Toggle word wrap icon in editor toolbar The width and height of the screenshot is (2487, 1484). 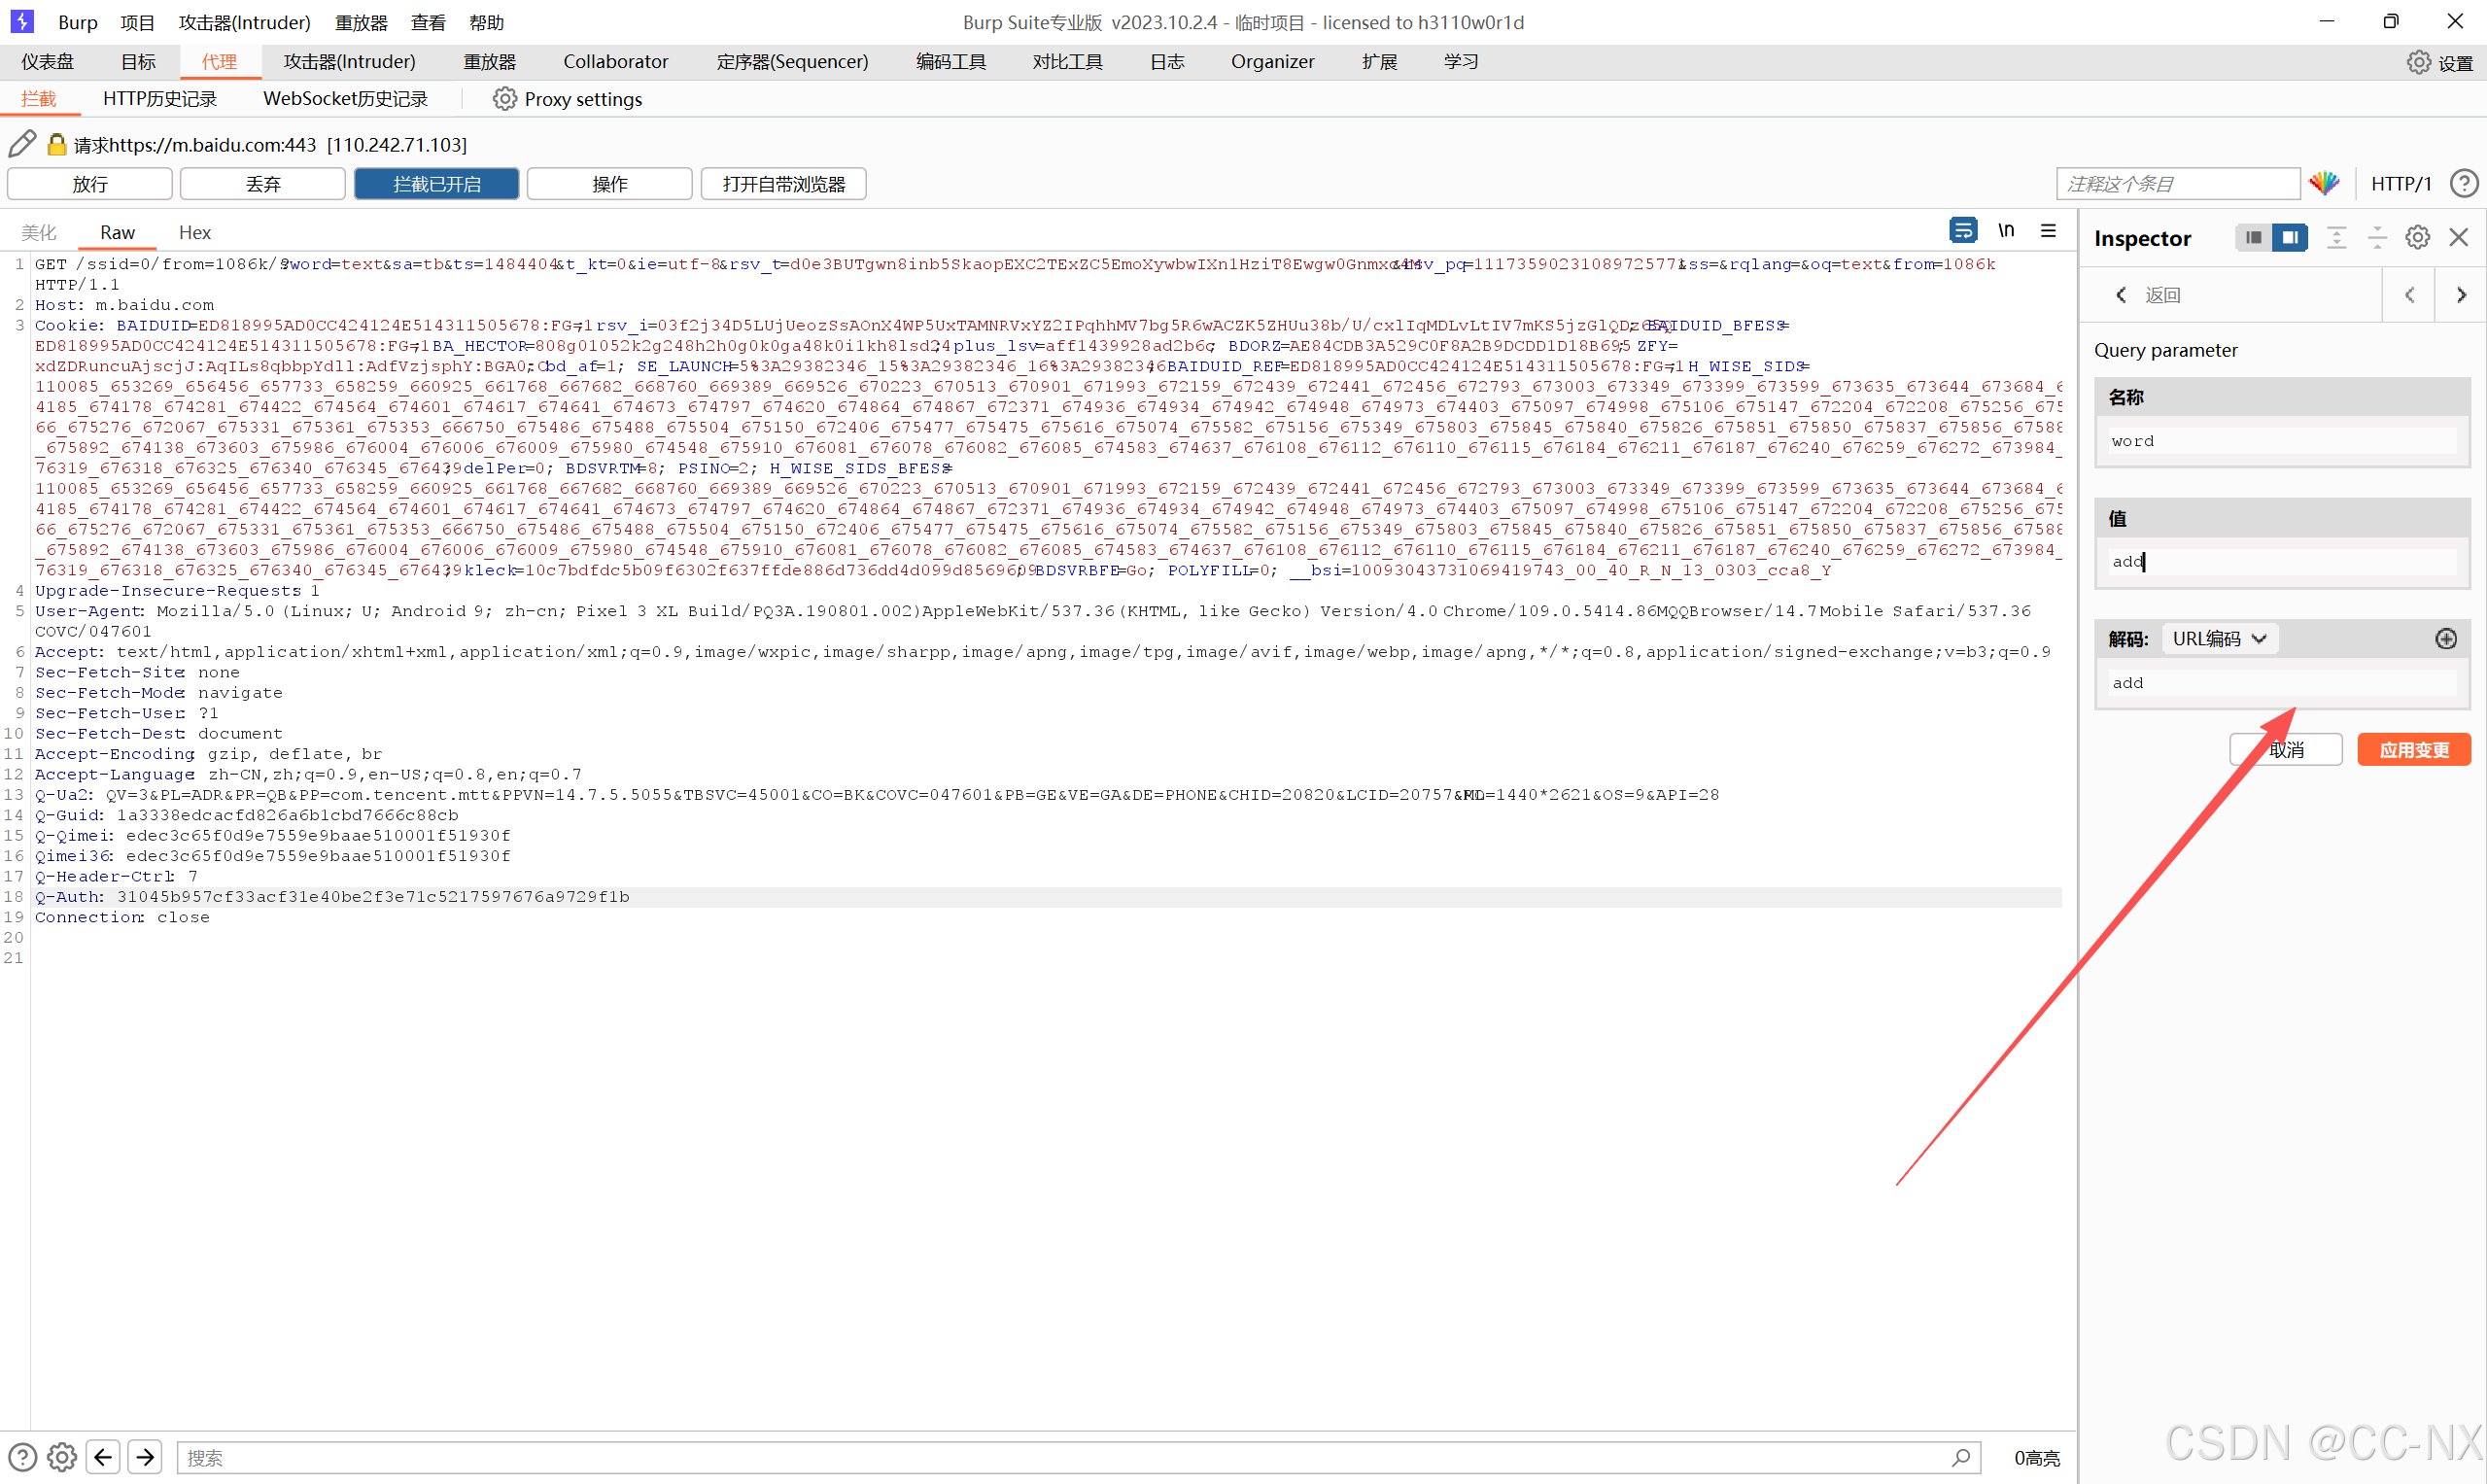click(1962, 231)
